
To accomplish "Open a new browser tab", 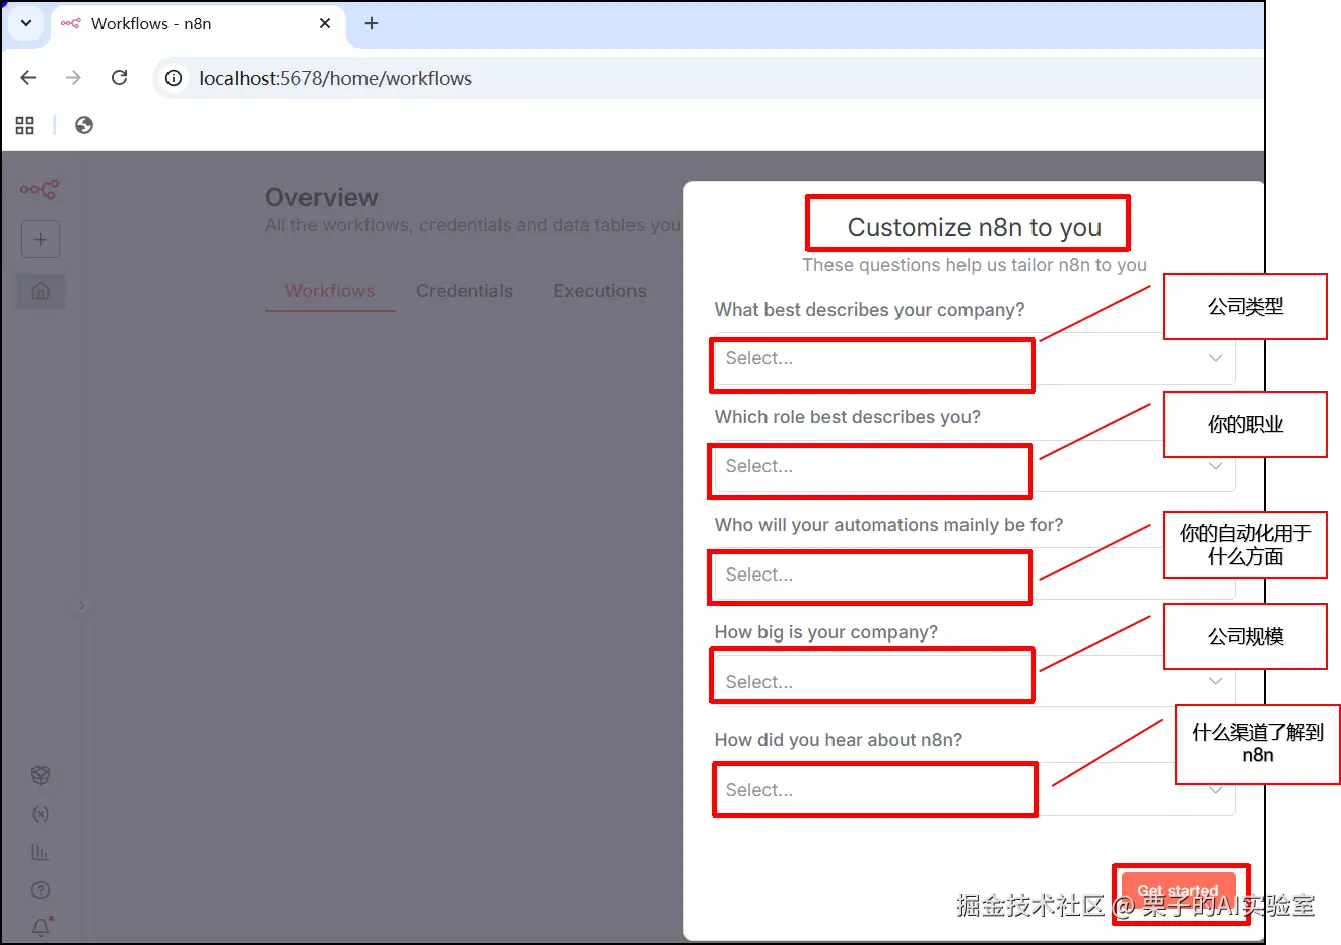I will point(371,23).
